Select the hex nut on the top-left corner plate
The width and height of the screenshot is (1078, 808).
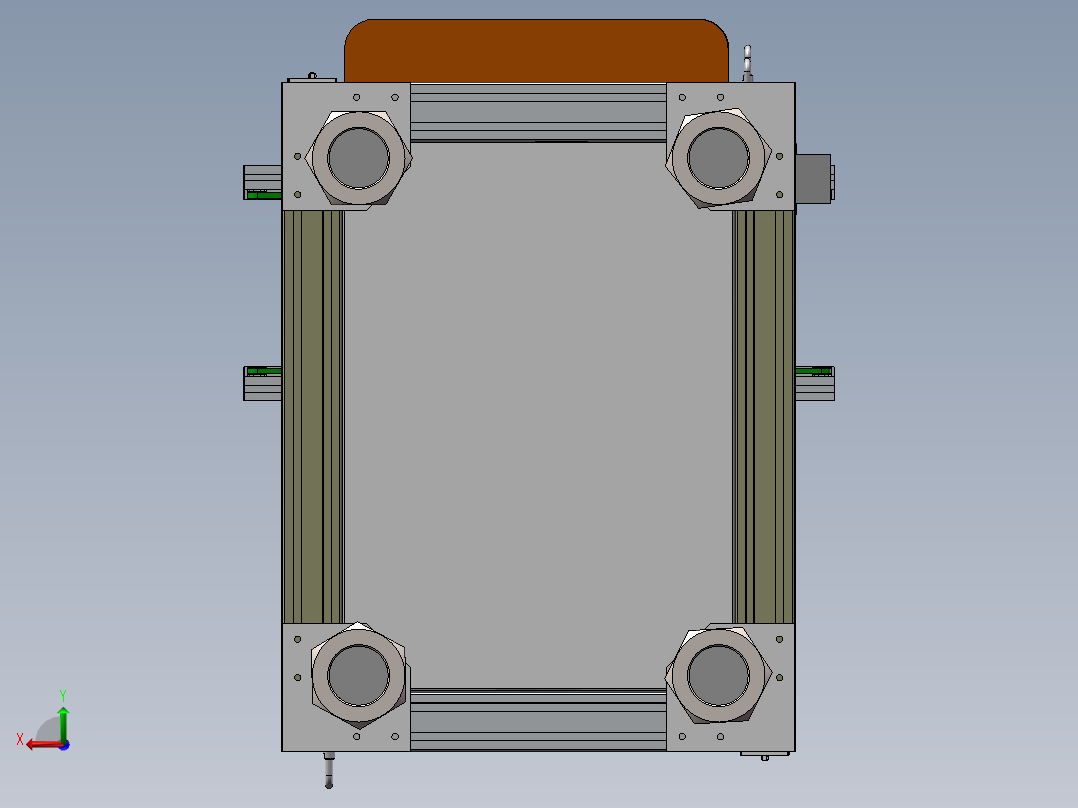coord(358,158)
